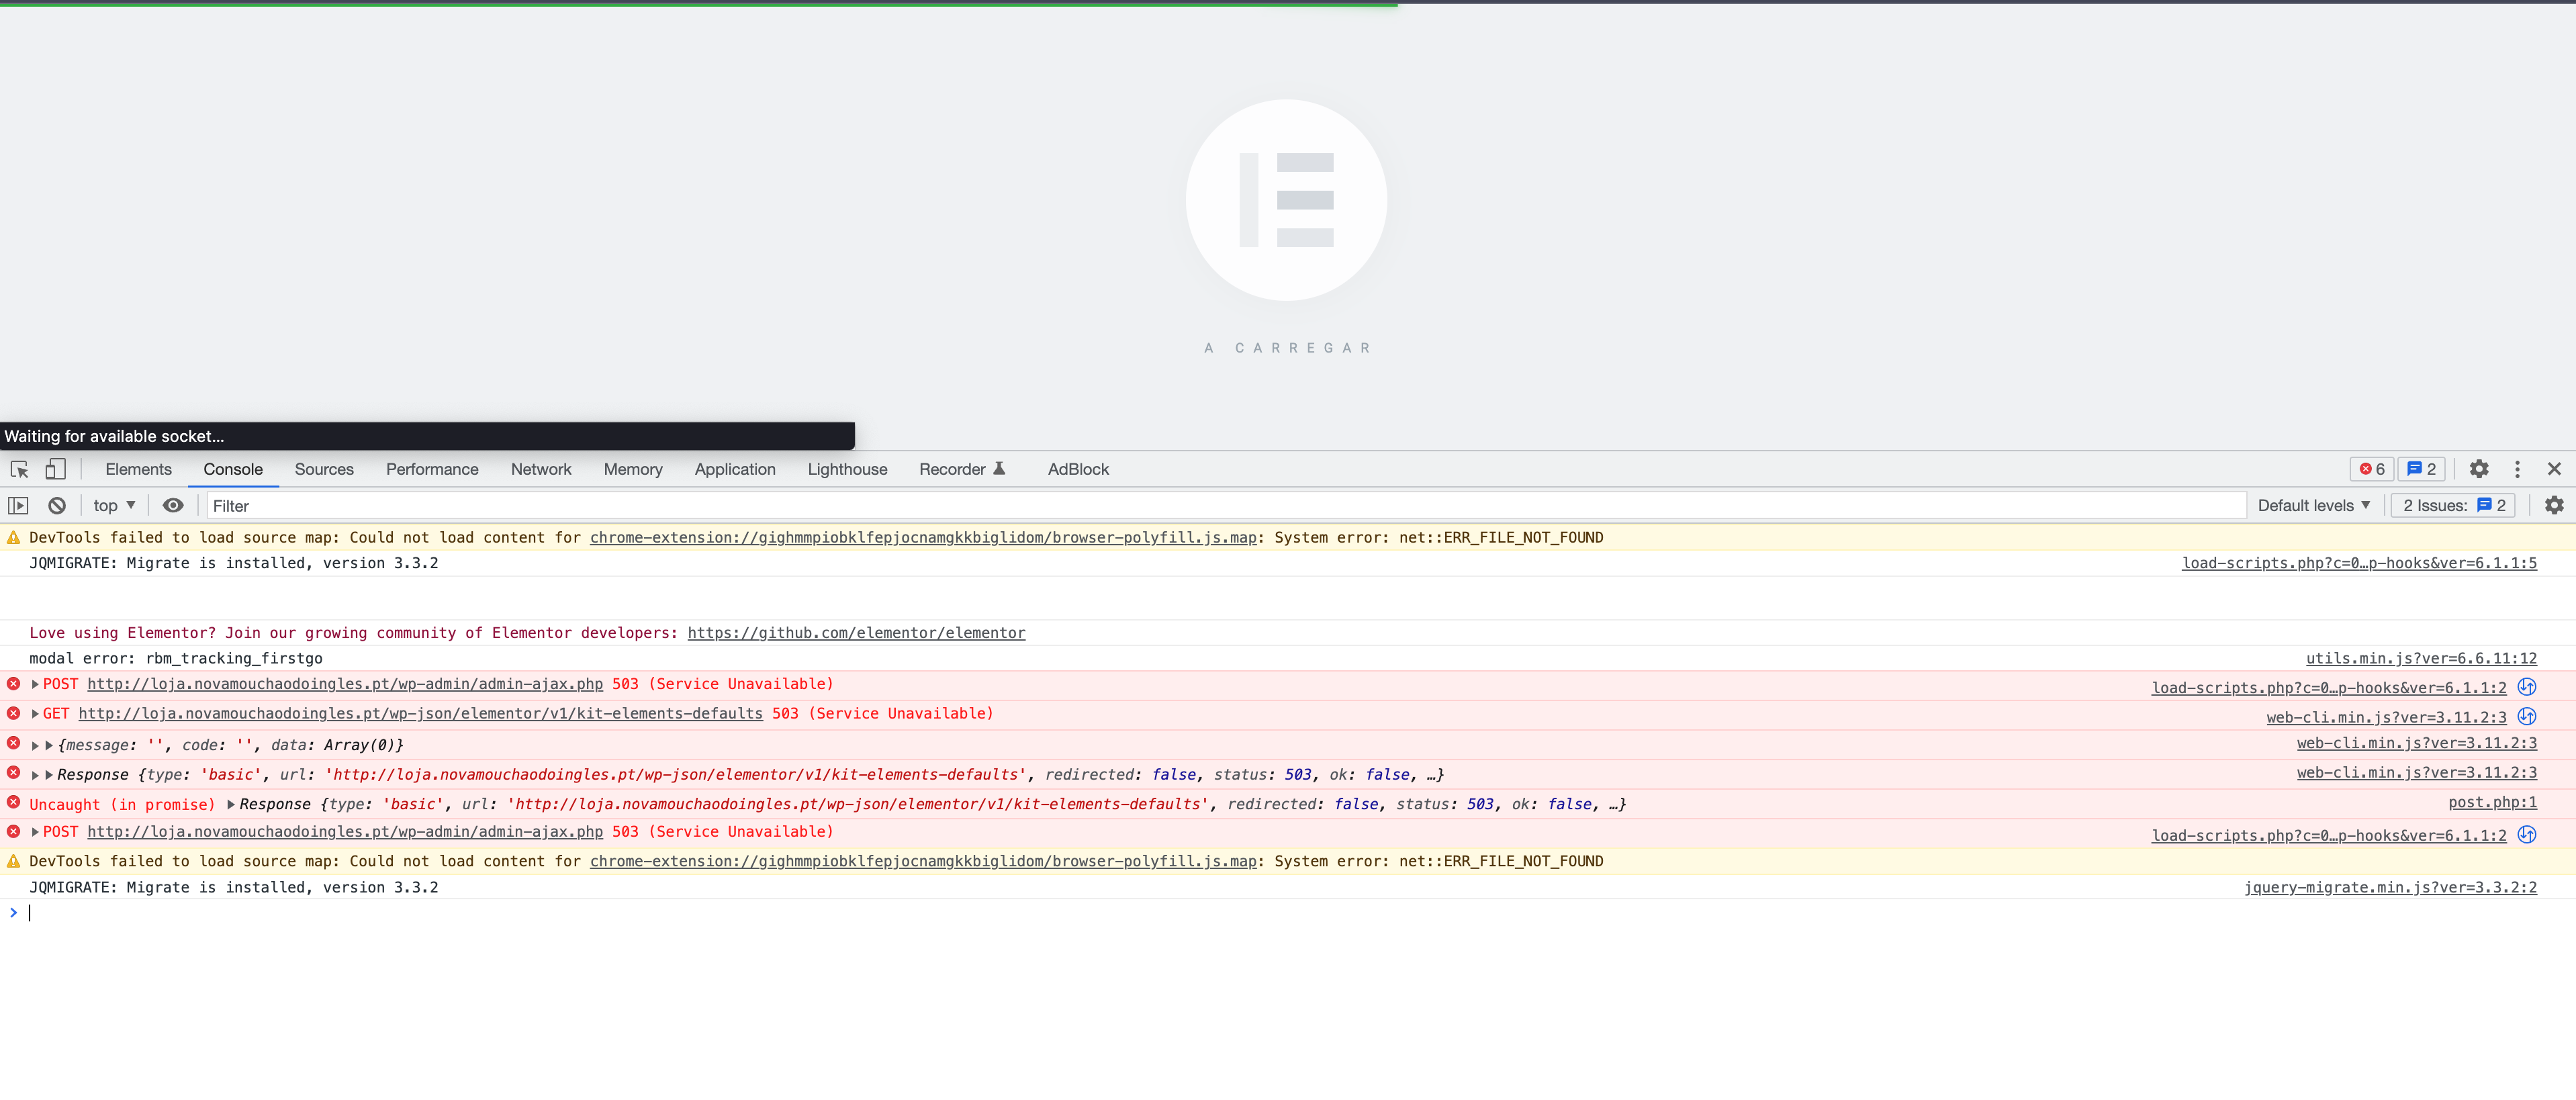Click the blue 2 messages counter badge
Viewport: 2576px width, 1100px height.
tap(2421, 469)
